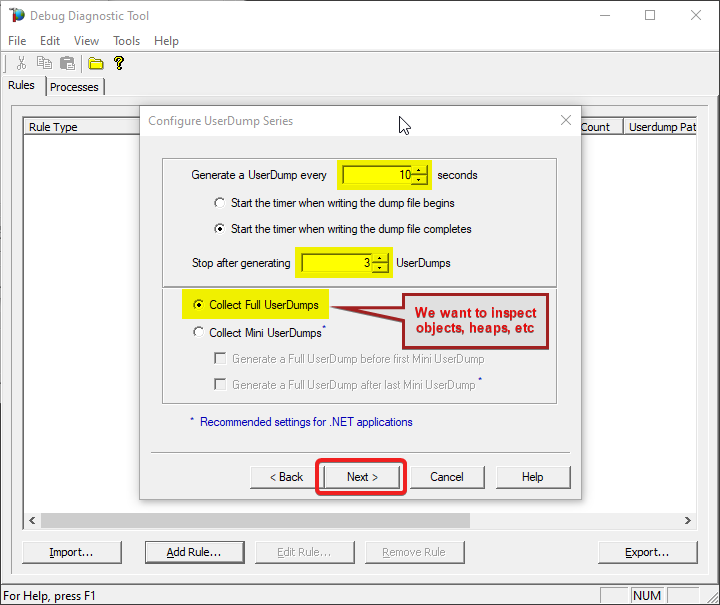Click the UserDumps count input field
Image resolution: width=720 pixels, height=605 pixels.
point(337,263)
